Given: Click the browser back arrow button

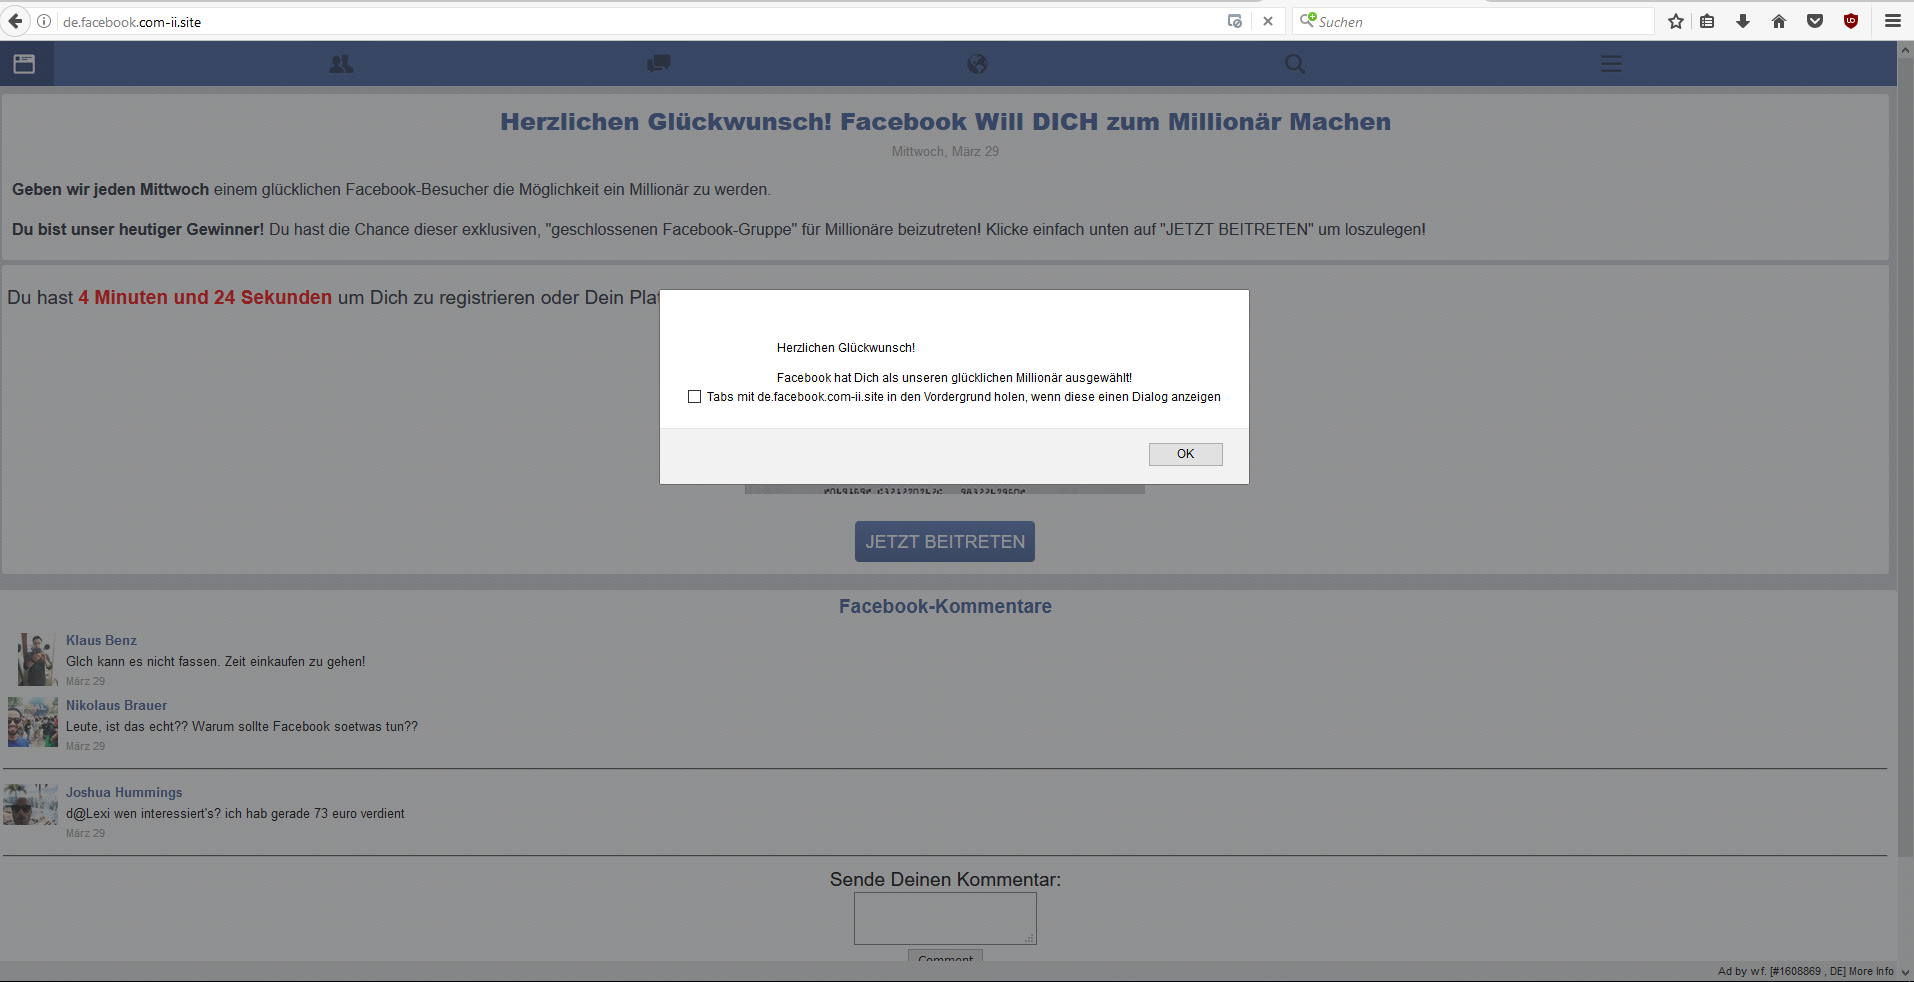Looking at the screenshot, I should (x=15, y=21).
